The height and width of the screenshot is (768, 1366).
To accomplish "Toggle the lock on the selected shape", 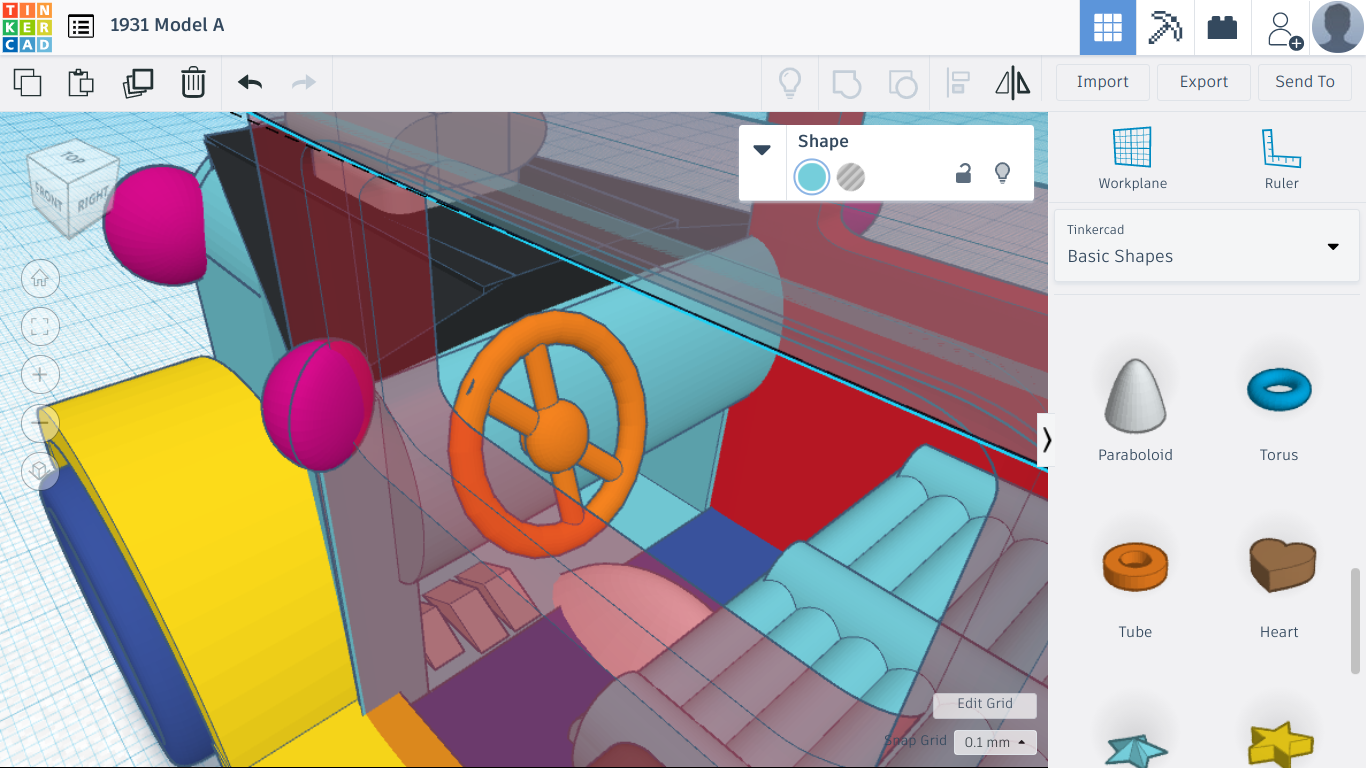I will [x=963, y=172].
